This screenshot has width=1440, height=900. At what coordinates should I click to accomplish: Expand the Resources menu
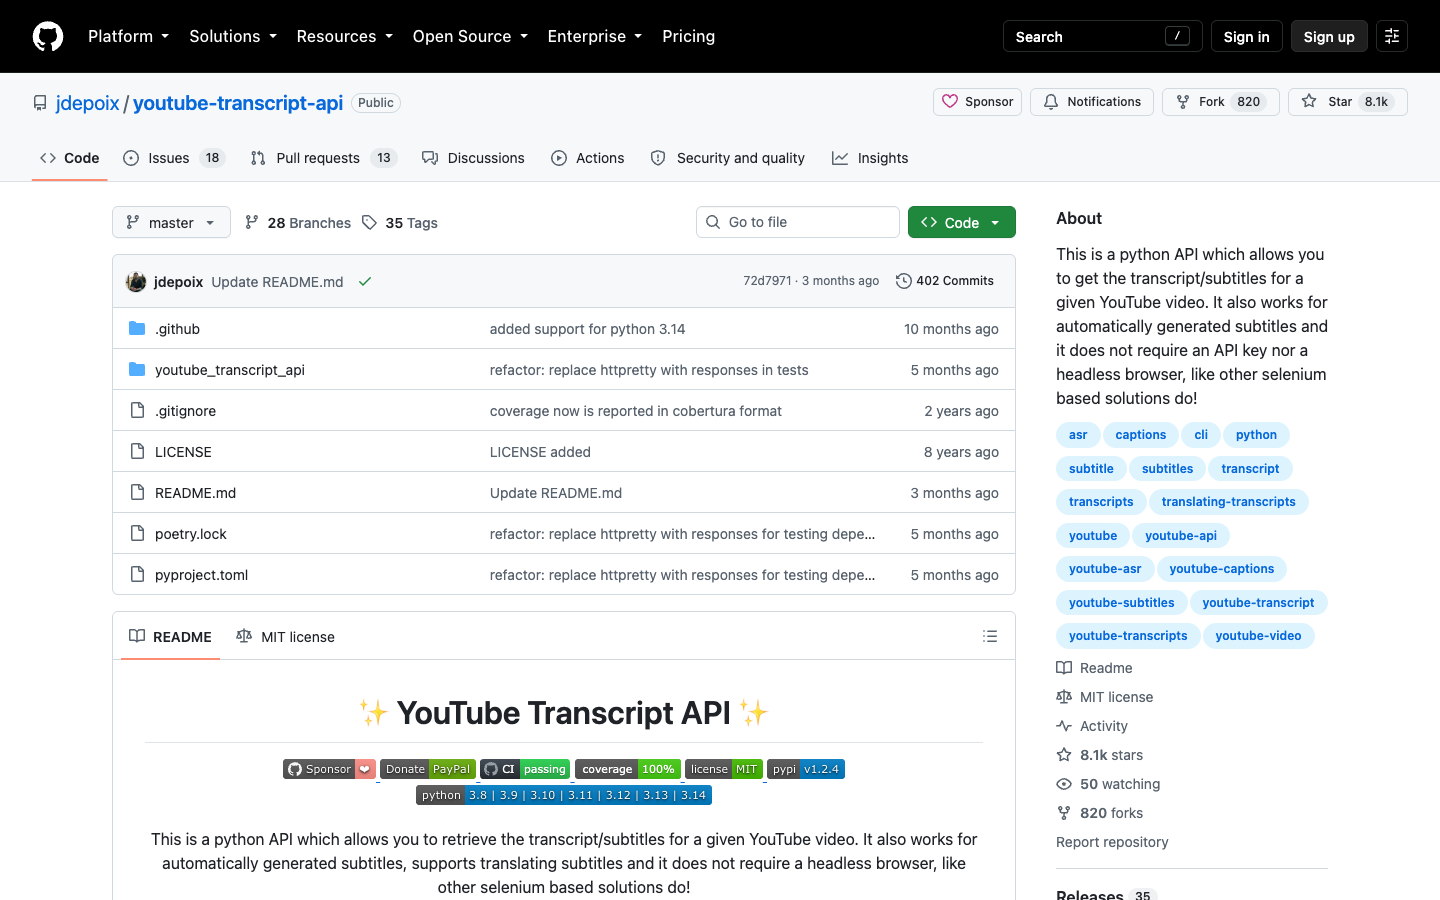[x=344, y=36]
